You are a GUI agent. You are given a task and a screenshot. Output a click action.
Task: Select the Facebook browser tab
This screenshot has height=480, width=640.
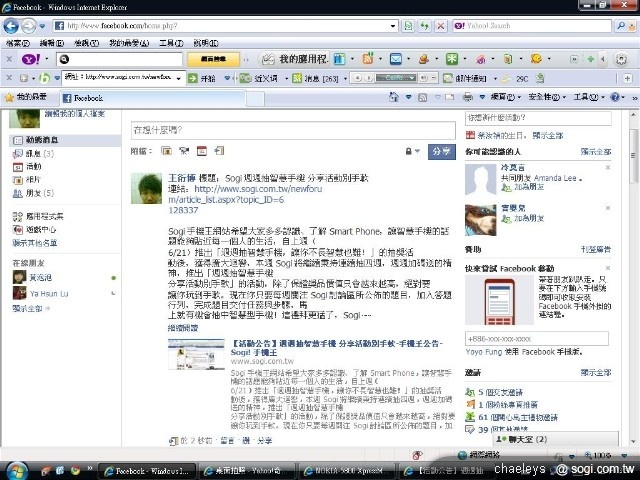[x=153, y=98]
